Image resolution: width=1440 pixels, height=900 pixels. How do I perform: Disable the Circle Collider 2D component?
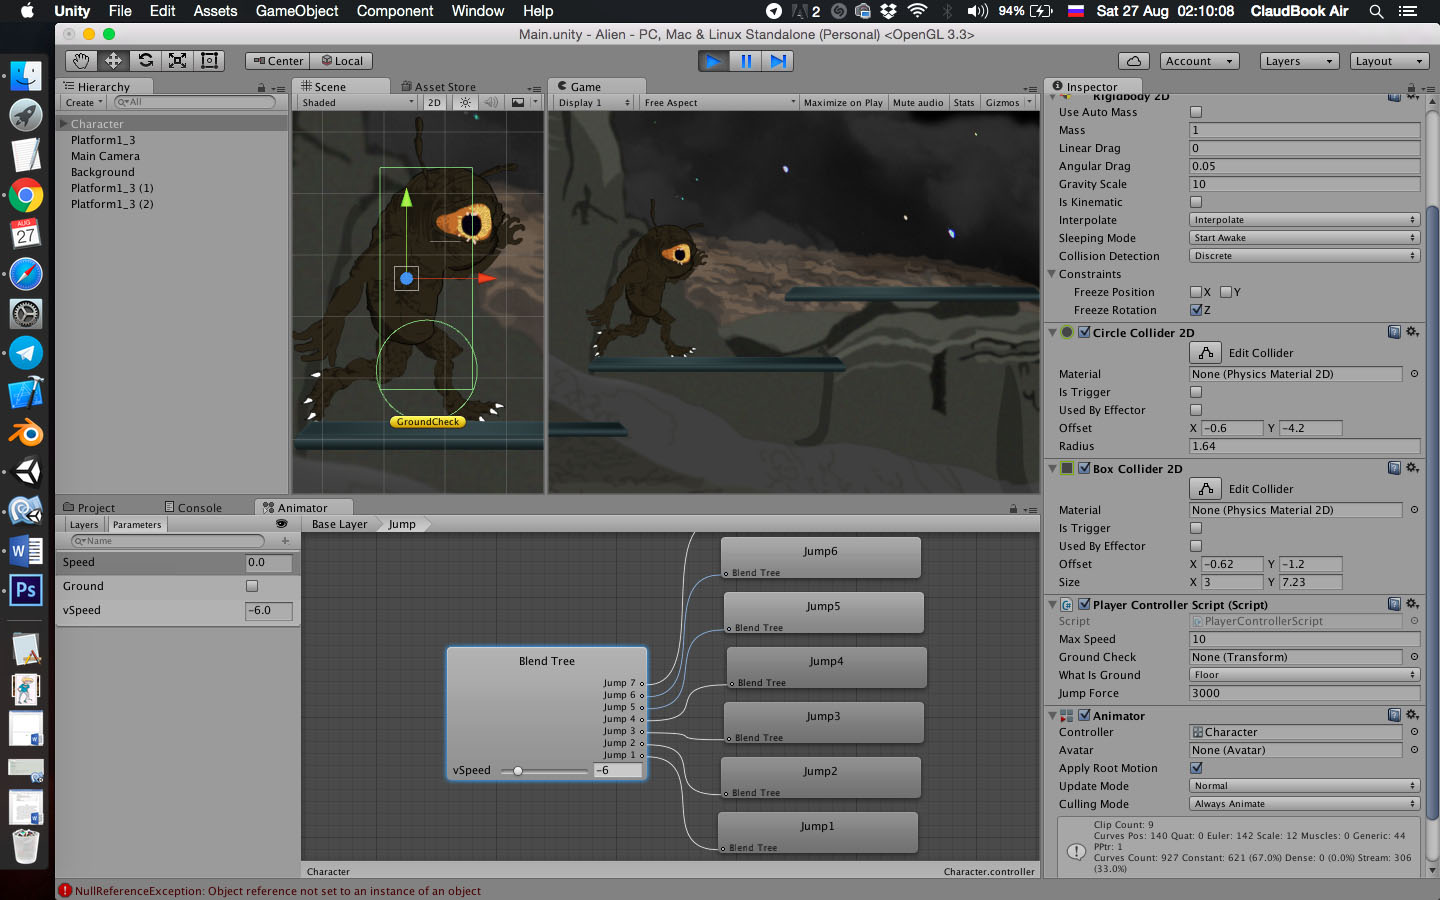pos(1084,332)
